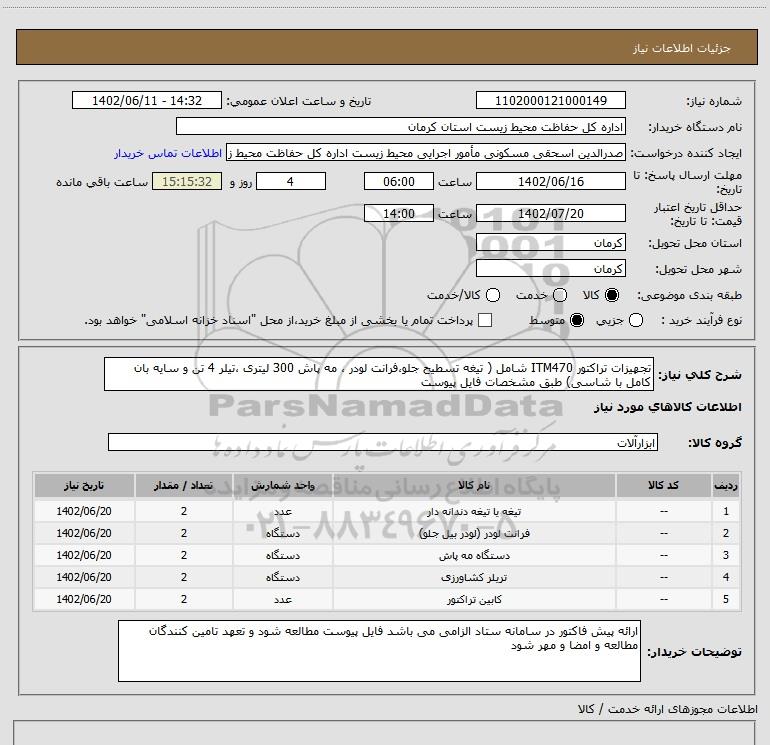This screenshot has width=770, height=745.
Task: Choose the جزیی purchase type radio
Action: [x=636, y=321]
